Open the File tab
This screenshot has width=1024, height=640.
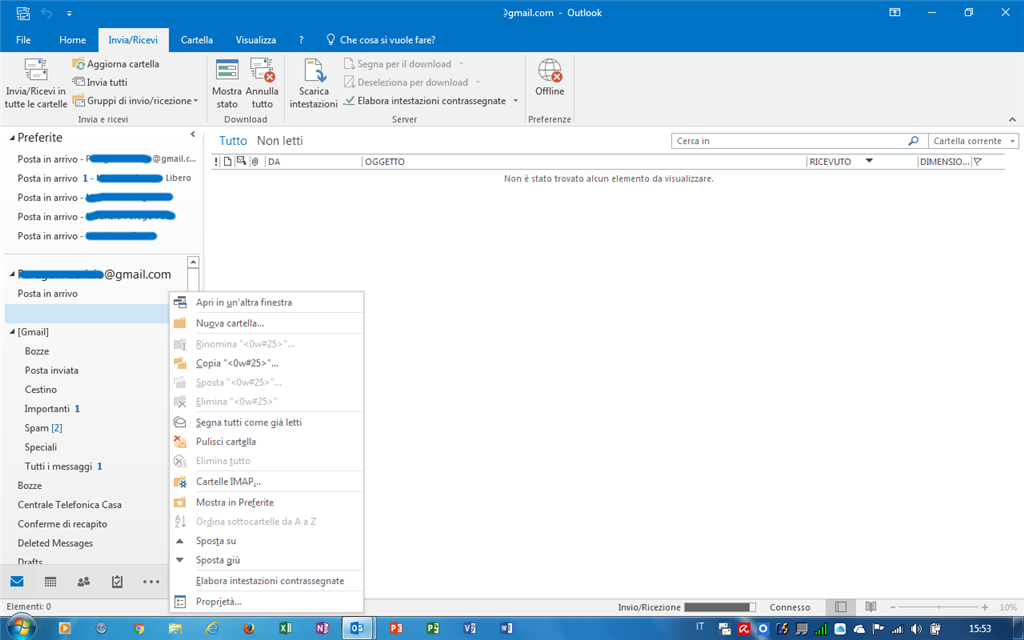pos(24,40)
